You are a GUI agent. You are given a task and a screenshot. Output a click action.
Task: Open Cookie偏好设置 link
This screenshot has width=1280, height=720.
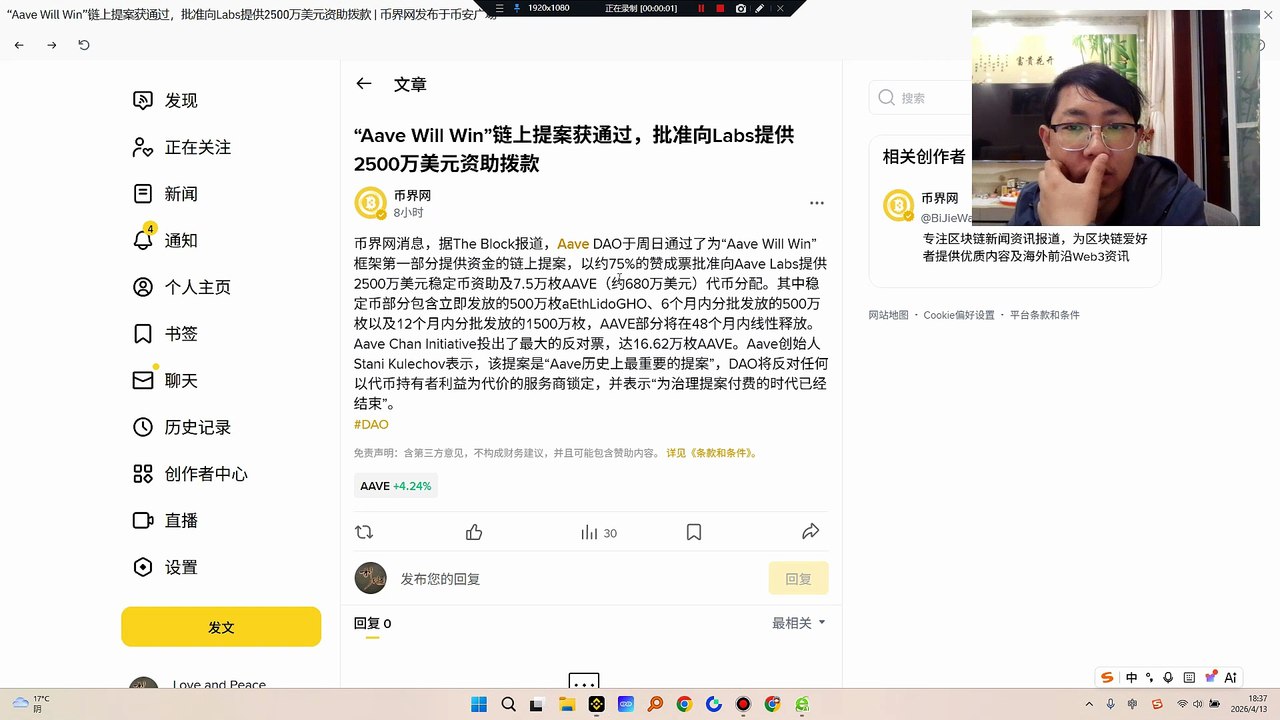coord(959,315)
